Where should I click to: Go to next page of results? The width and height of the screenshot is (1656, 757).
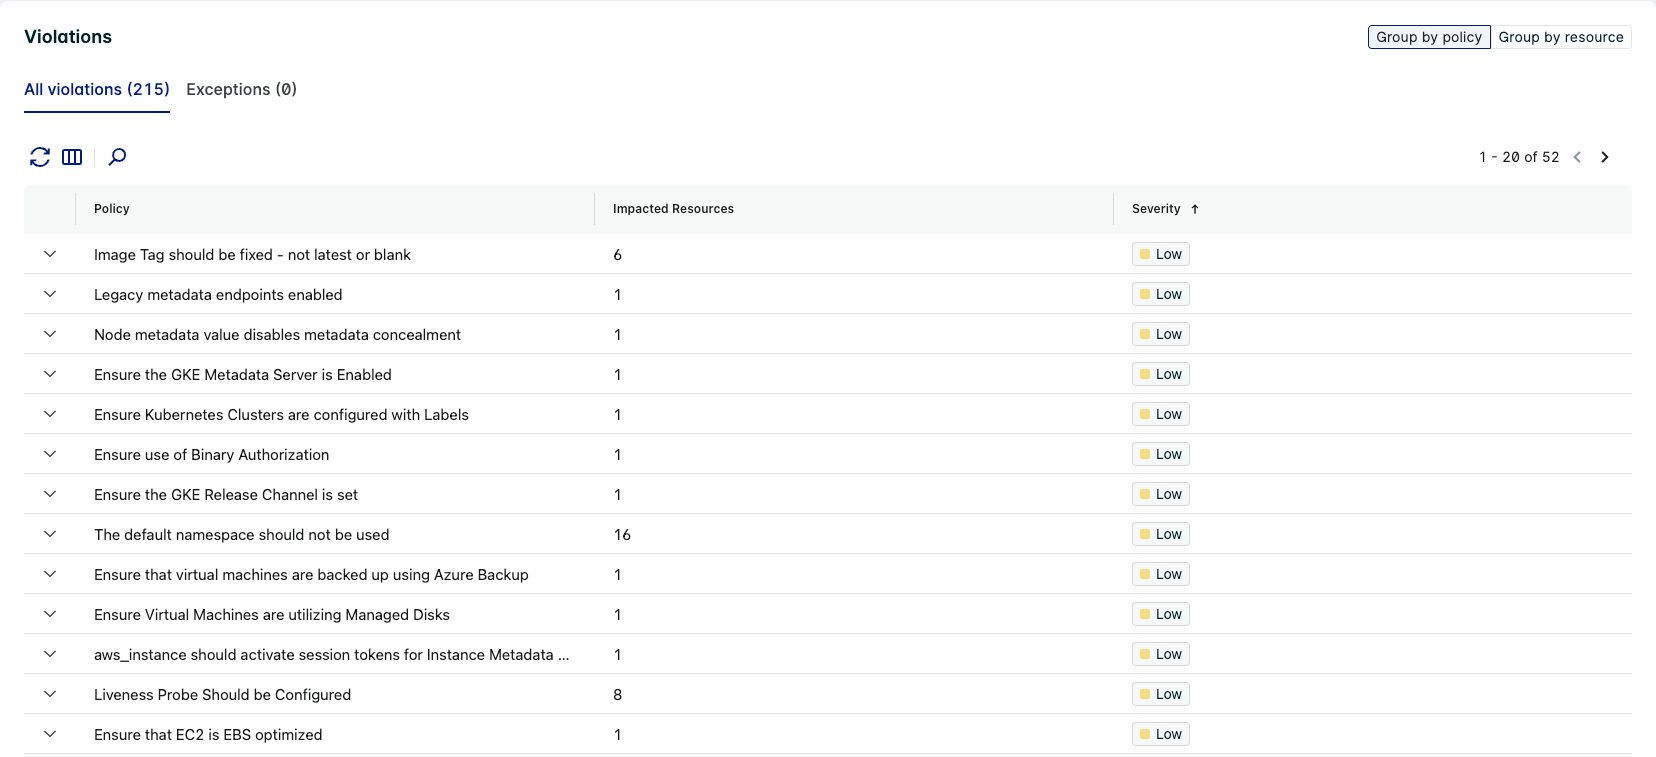pyautogui.click(x=1604, y=157)
